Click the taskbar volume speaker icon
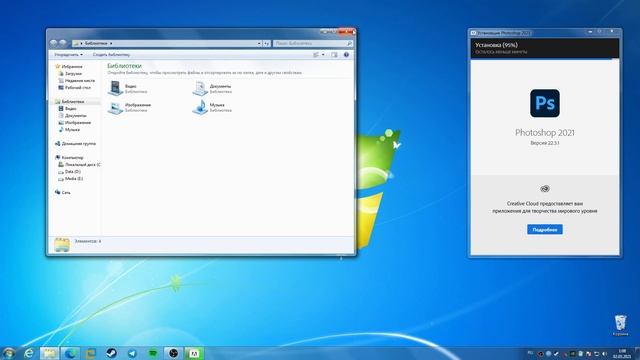640x360 pixels. (604, 353)
